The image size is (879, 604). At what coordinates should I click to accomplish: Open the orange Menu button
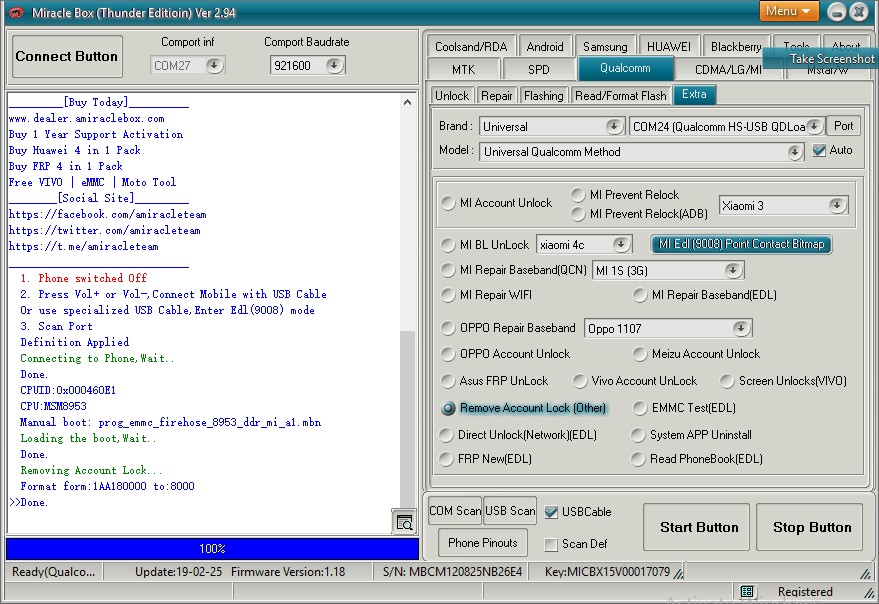click(x=789, y=11)
